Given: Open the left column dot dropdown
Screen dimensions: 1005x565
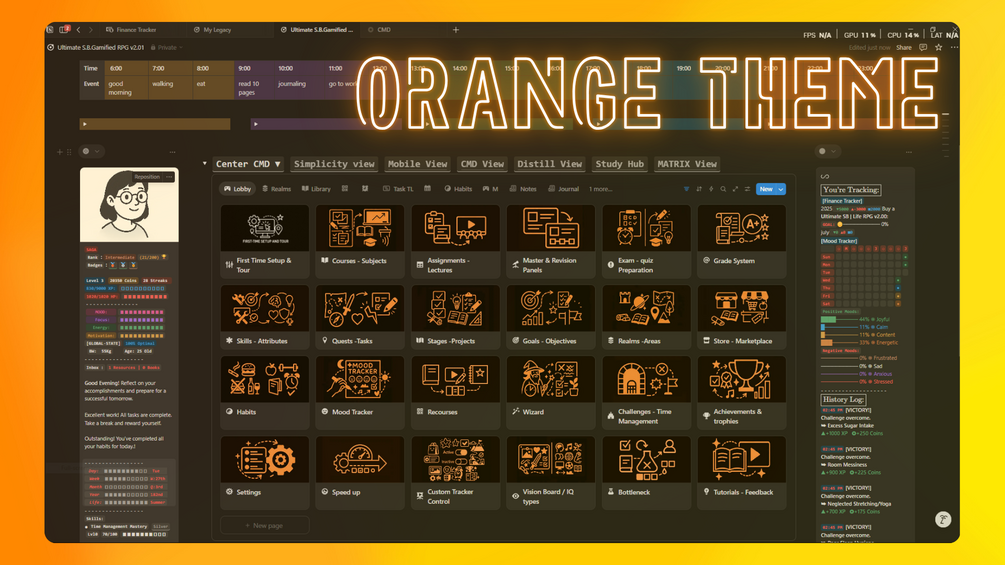Looking at the screenshot, I should [90, 151].
